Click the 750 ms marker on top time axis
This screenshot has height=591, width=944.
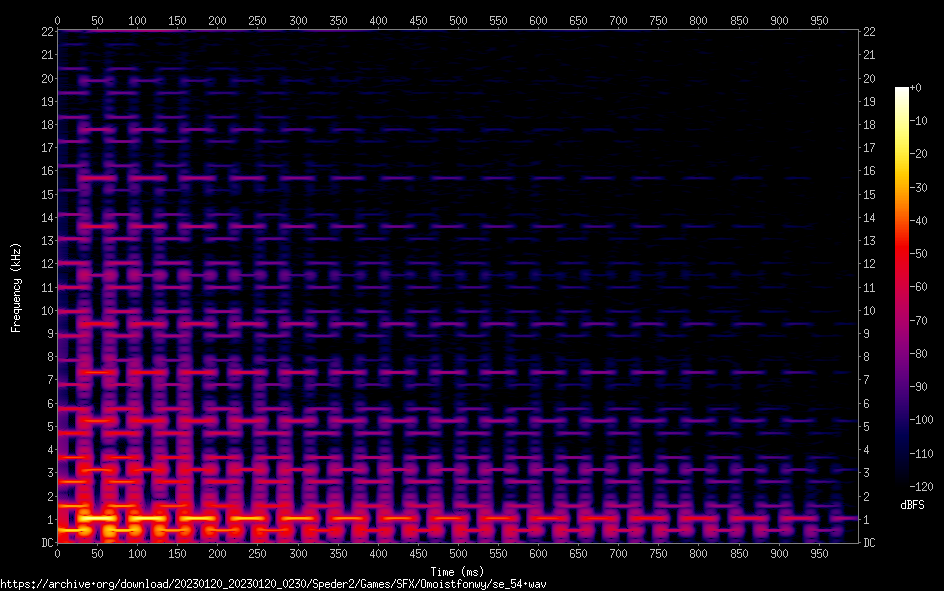pyautogui.click(x=658, y=20)
